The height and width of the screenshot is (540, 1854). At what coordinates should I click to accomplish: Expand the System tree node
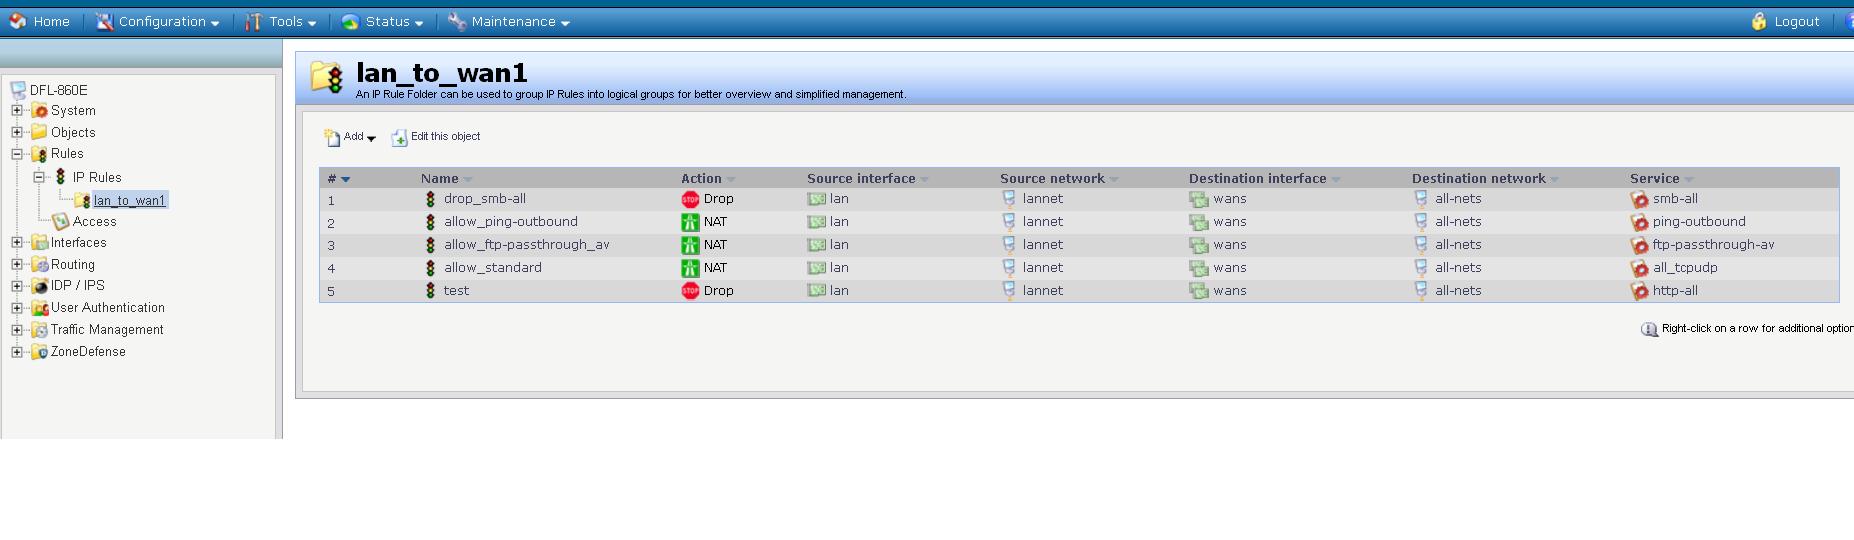coord(17,111)
